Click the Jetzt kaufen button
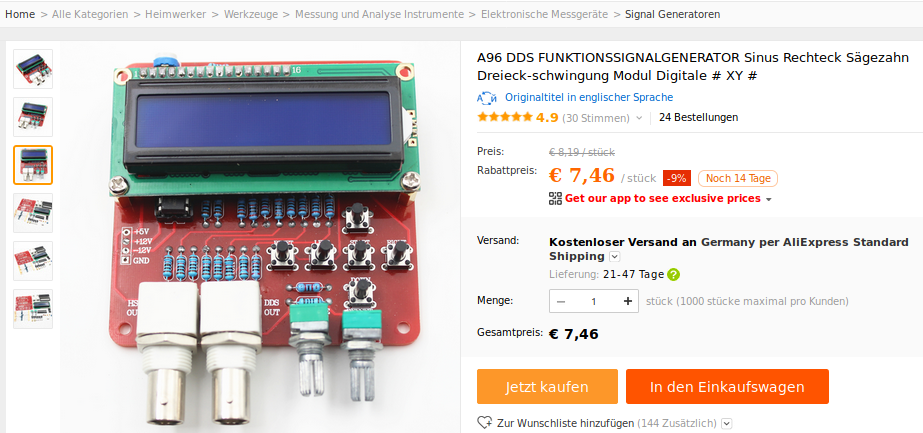Viewport: 923px width, 433px height. click(547, 387)
